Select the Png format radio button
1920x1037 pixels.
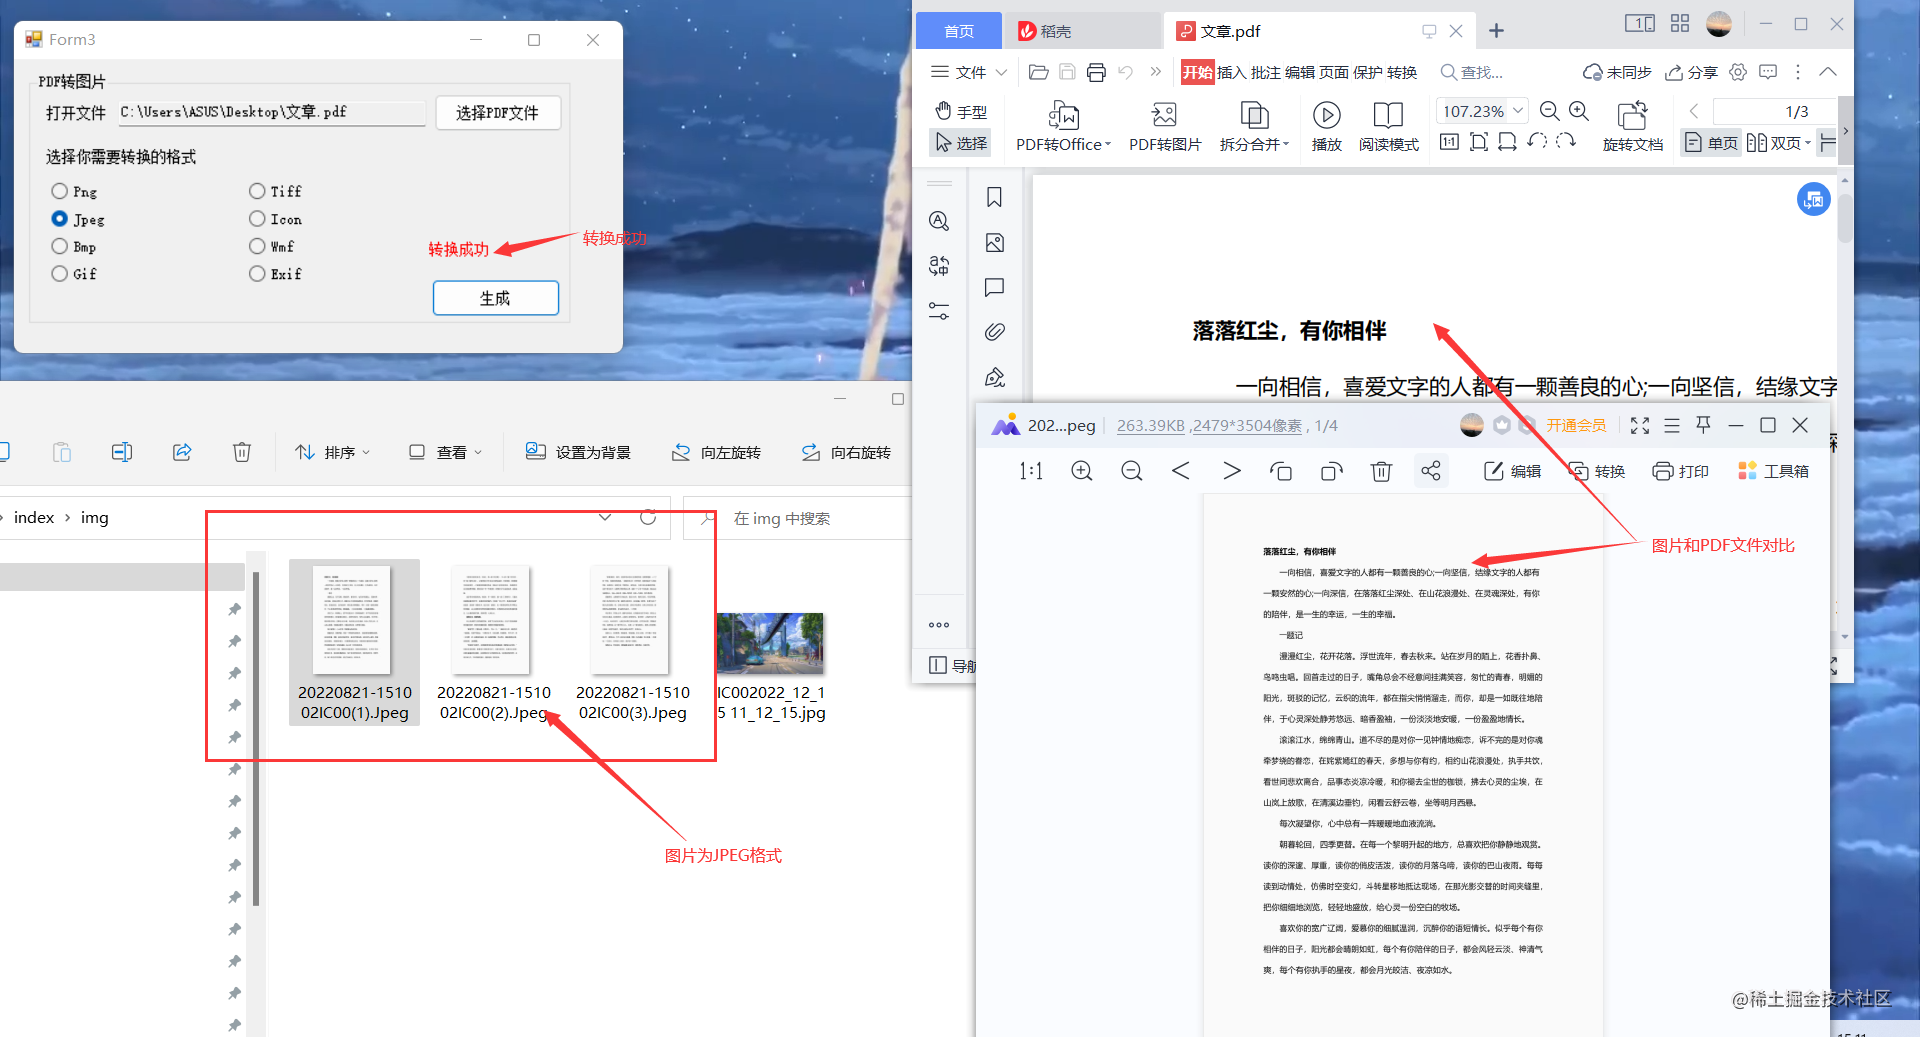point(60,191)
